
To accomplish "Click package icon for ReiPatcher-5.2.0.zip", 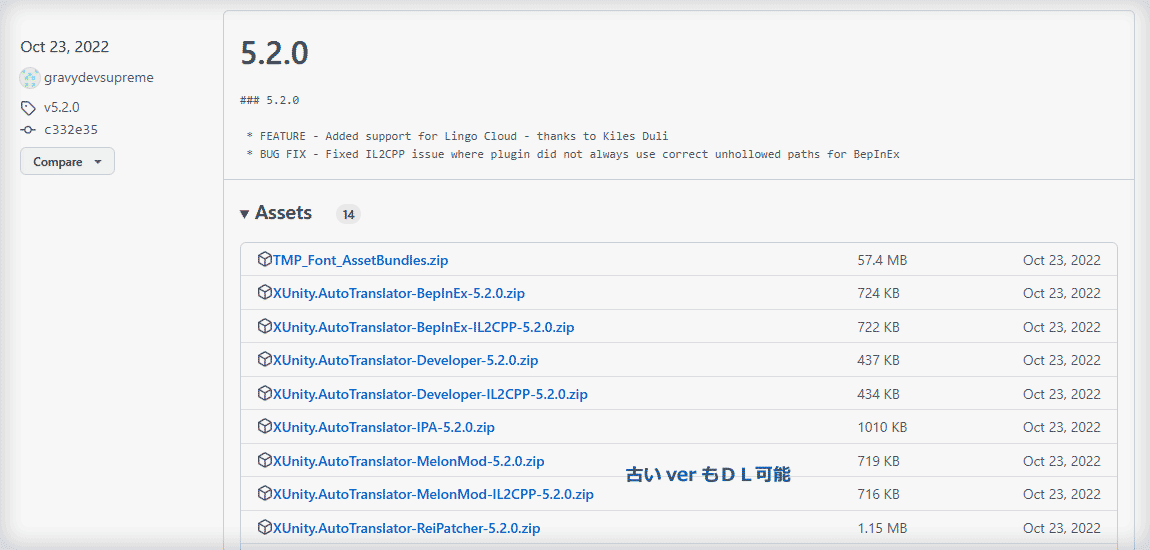I will (265, 527).
